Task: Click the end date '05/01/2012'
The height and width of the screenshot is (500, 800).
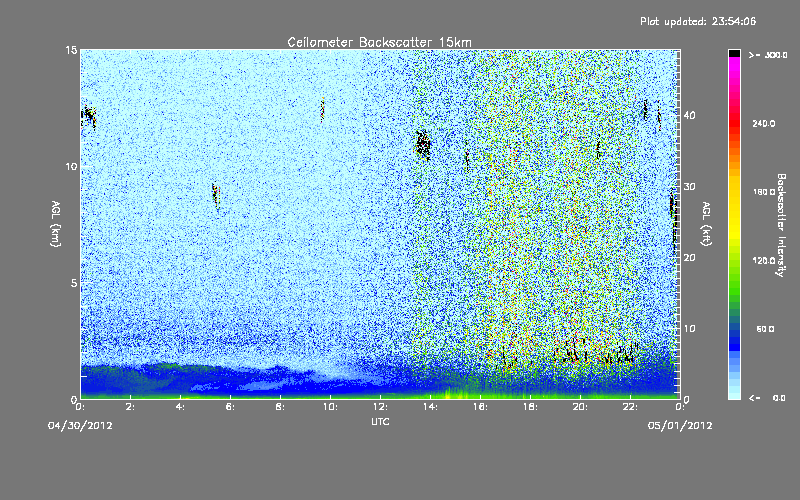Action: coord(680,426)
